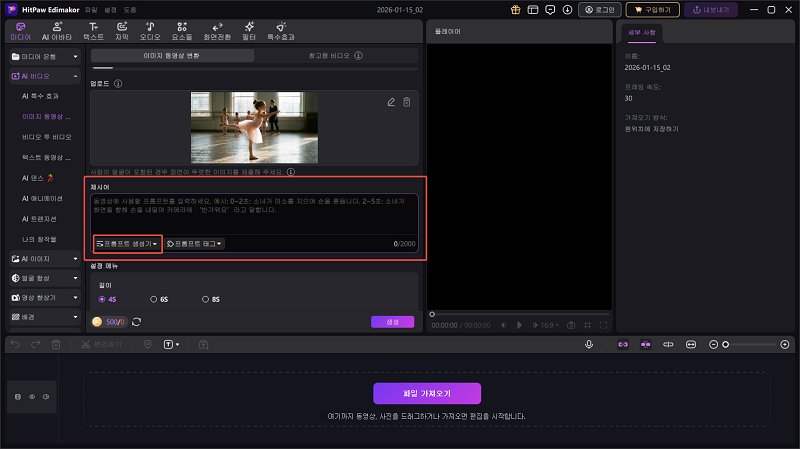The image size is (800, 449).
Task: Open the 파일 menu
Action: [91, 10]
